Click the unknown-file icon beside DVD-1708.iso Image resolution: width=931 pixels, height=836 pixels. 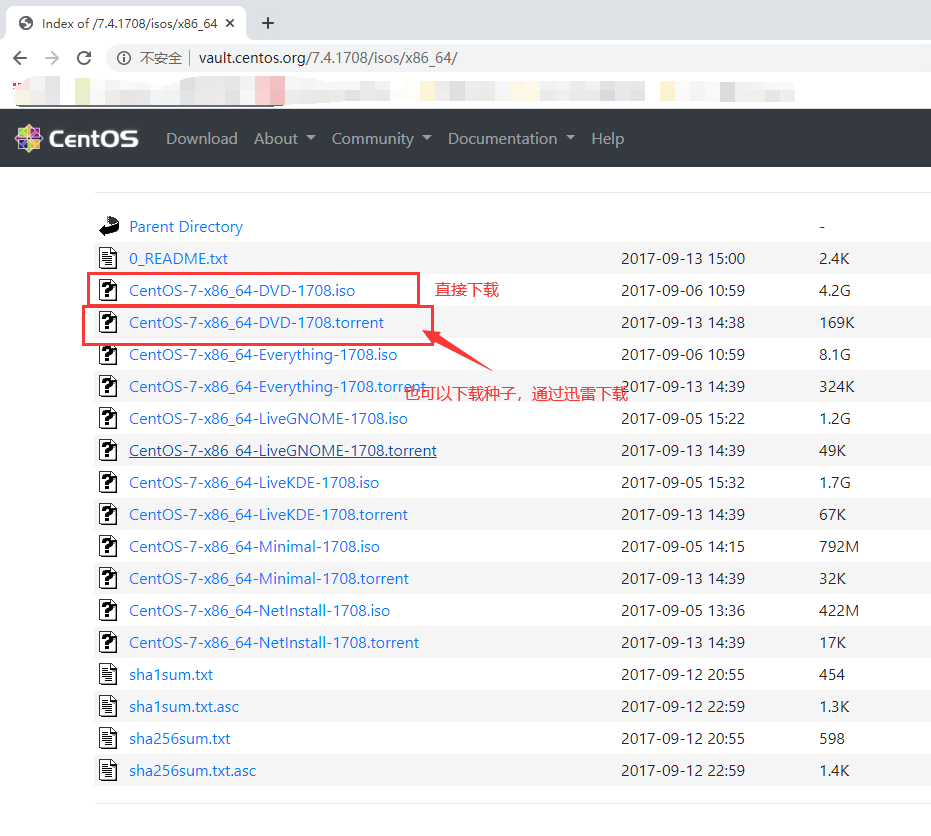[108, 290]
